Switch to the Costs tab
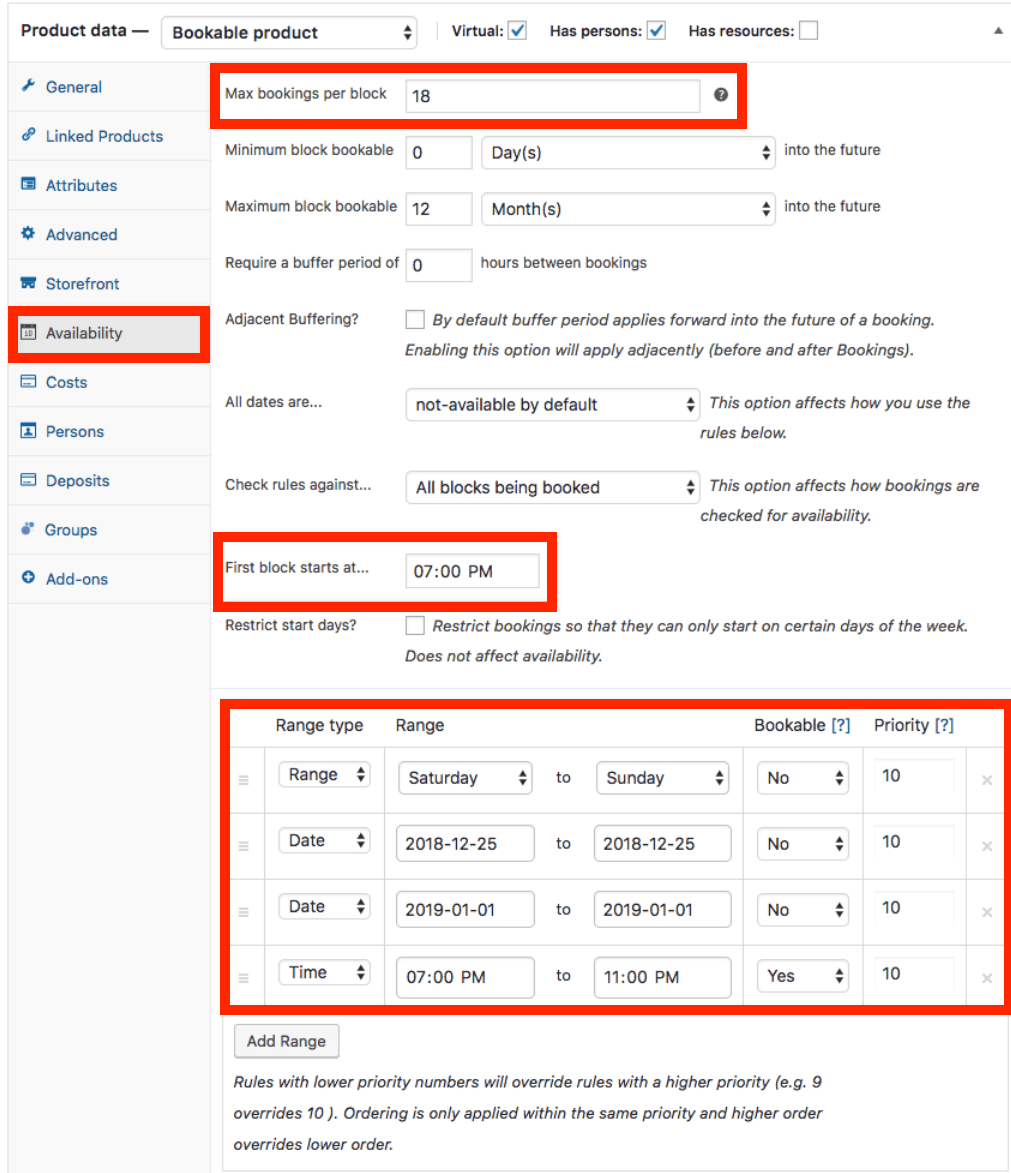Screen dimensions: 1011x1173 pos(66,382)
